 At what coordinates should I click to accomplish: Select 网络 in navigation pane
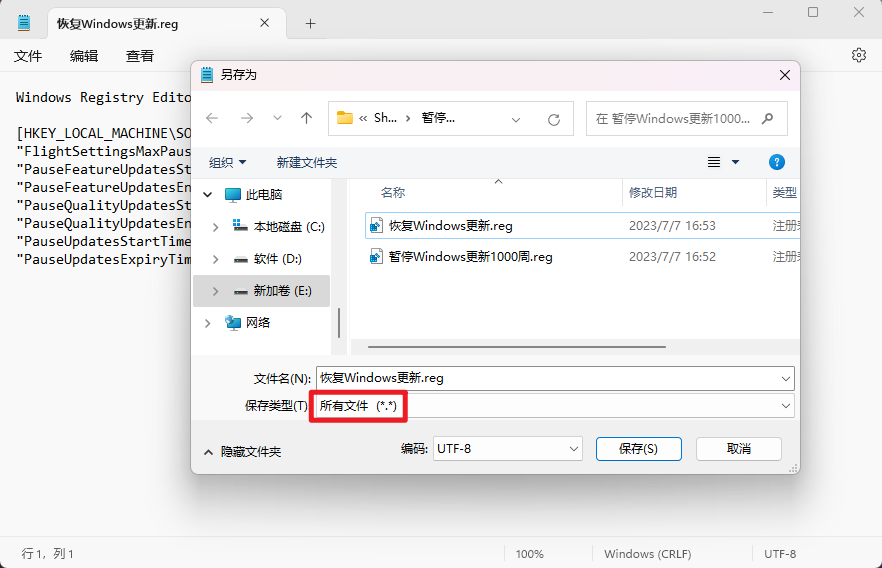(x=258, y=323)
